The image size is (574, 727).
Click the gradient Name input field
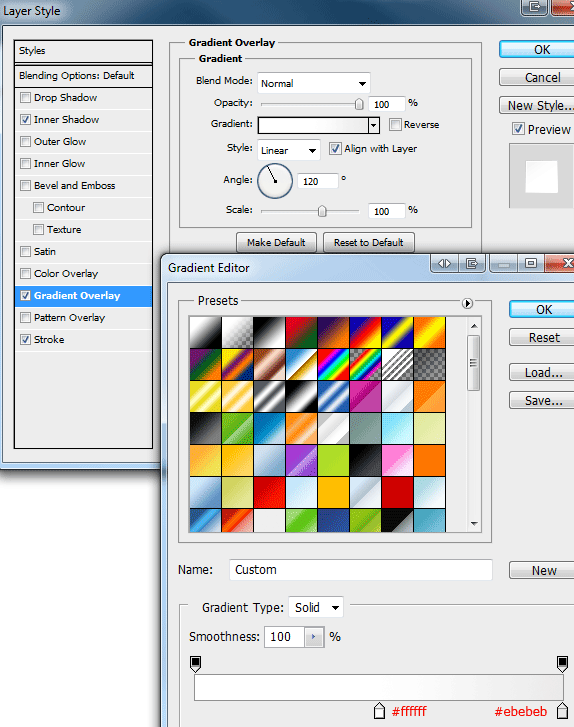point(361,569)
